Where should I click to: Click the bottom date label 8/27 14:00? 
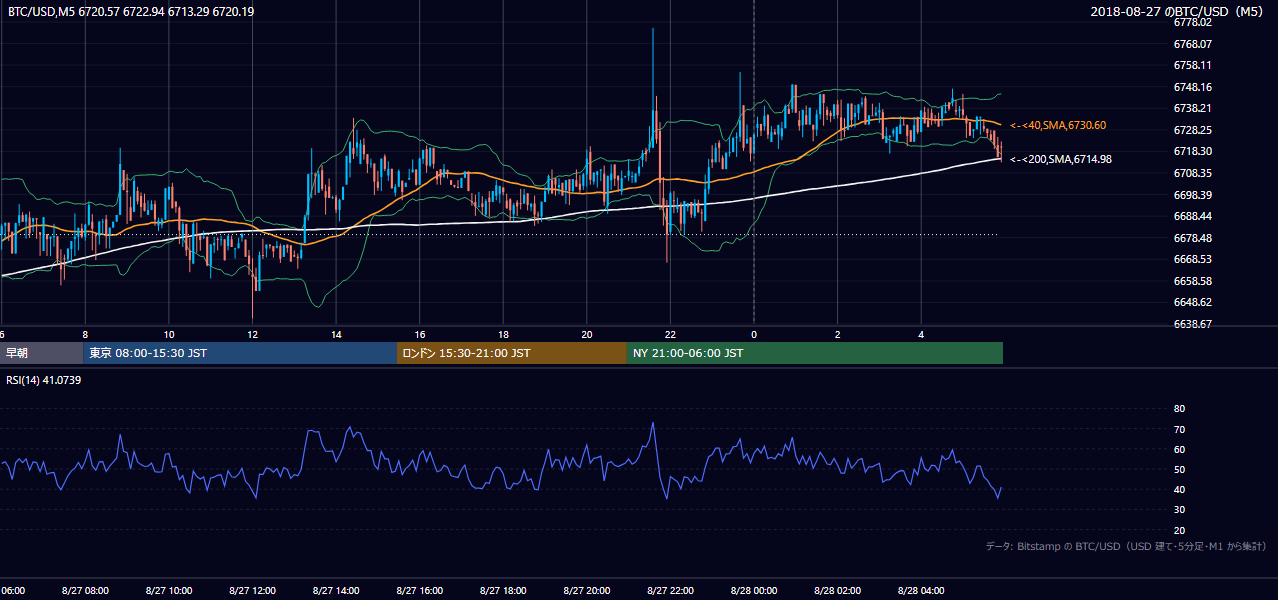tap(336, 591)
